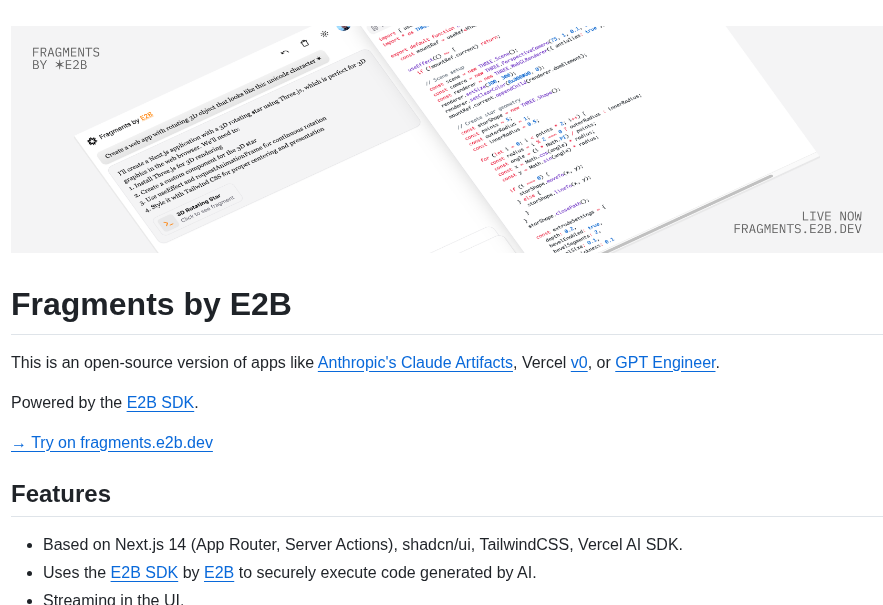
Task: Click the 'Streaming in the UI.' list item
Action: 113,599
